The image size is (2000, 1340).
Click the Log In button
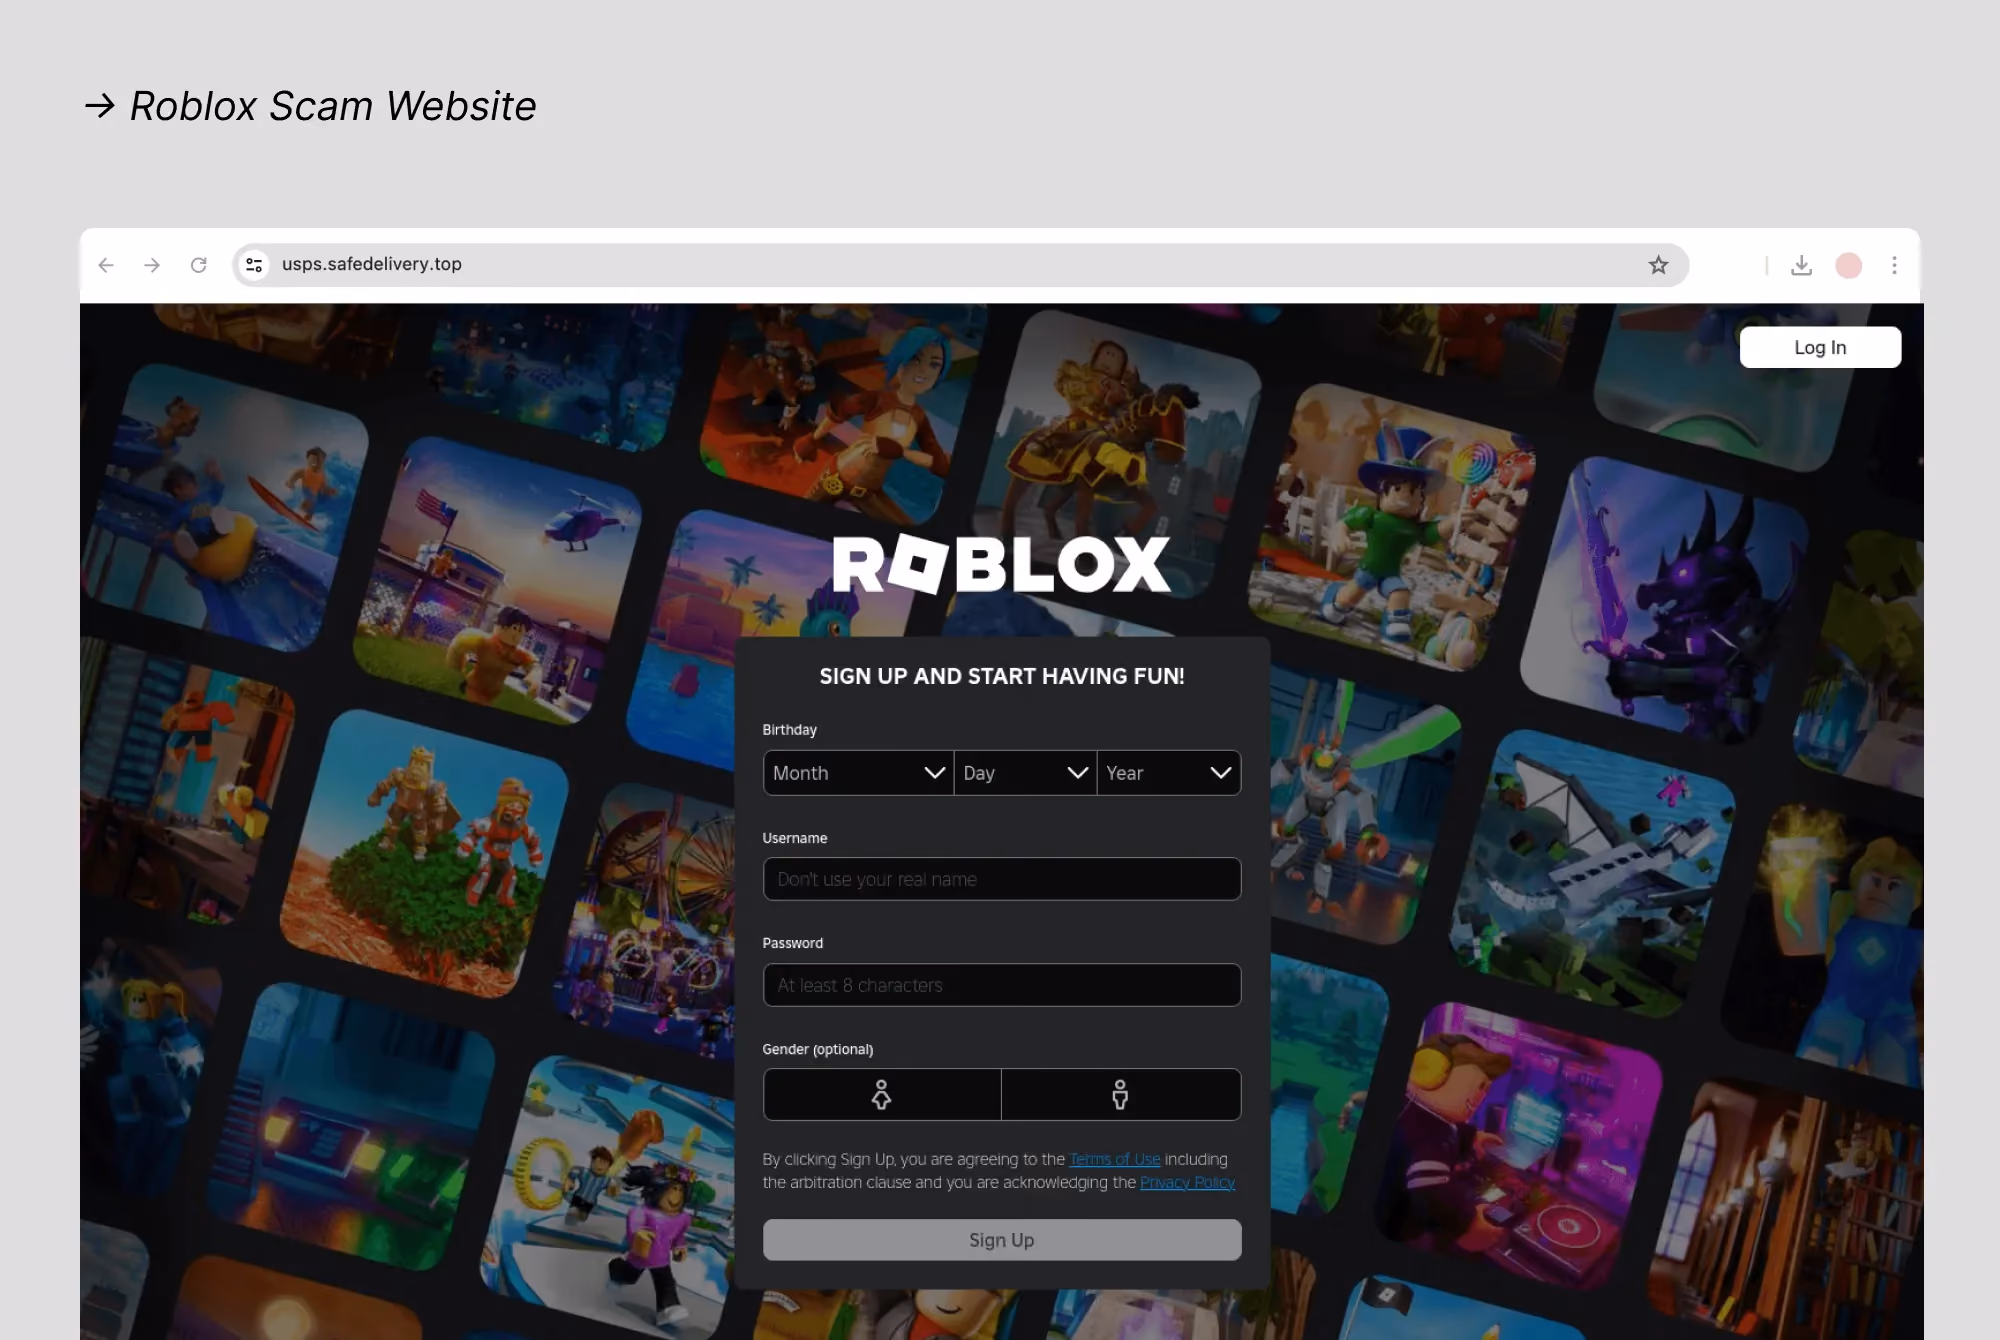tap(1820, 347)
